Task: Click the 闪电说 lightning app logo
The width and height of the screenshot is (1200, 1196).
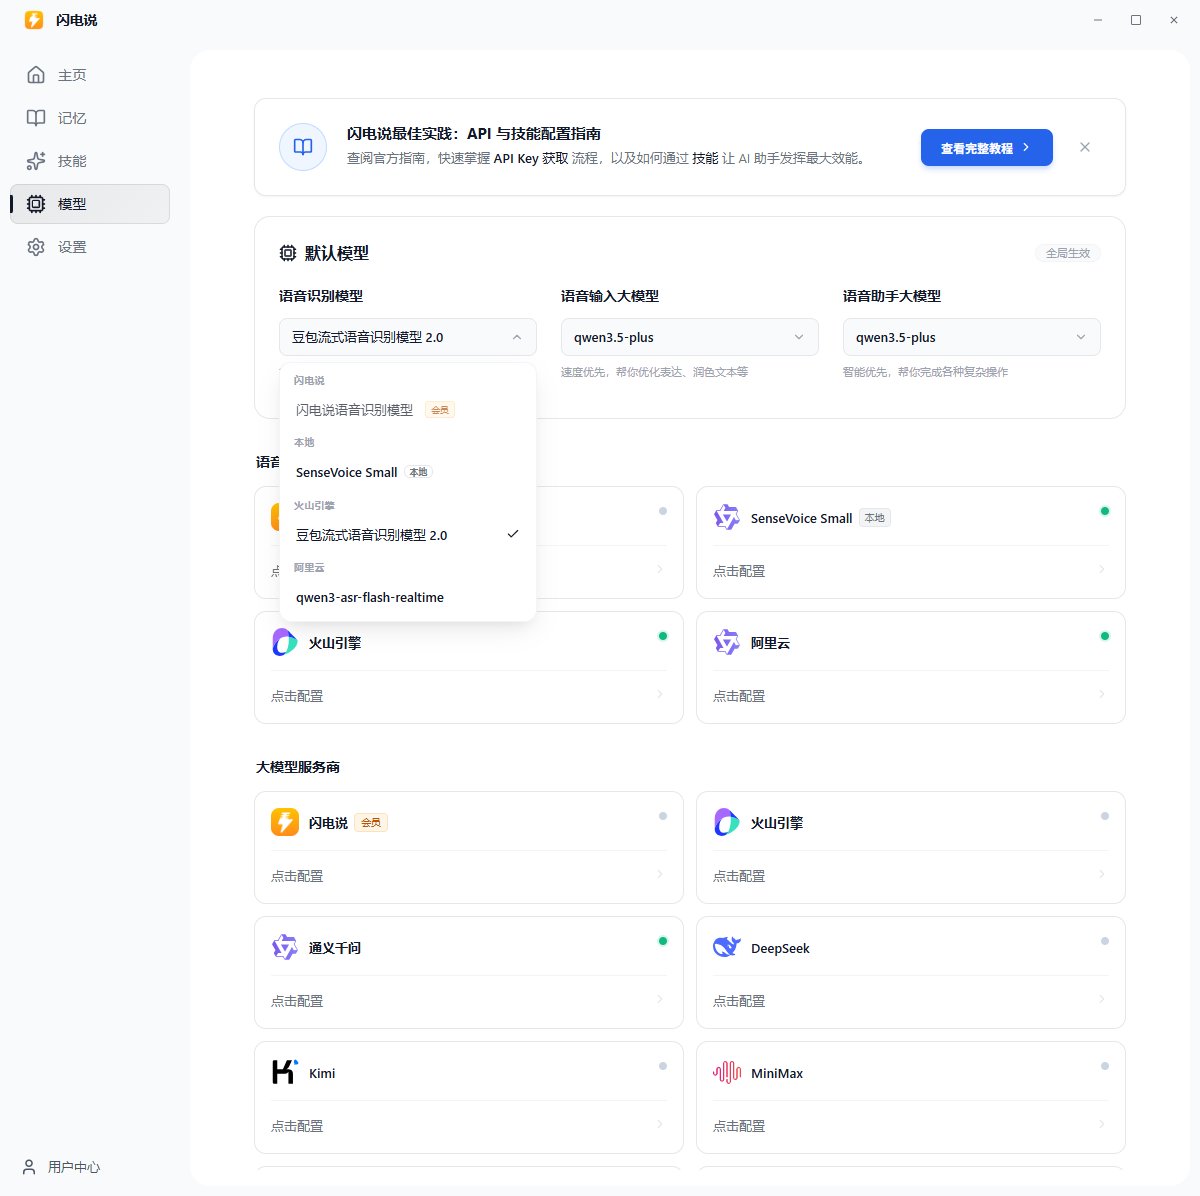Action: 34,20
